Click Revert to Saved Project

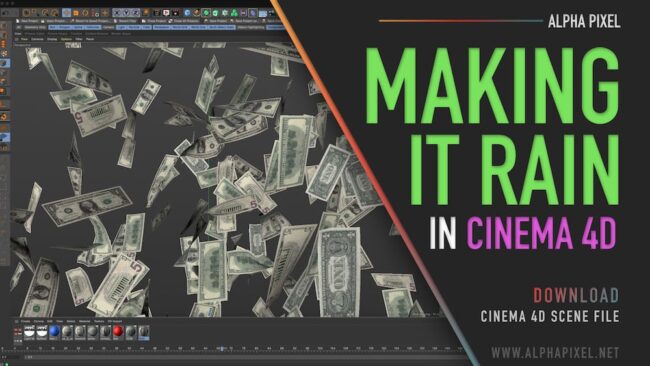pos(90,21)
